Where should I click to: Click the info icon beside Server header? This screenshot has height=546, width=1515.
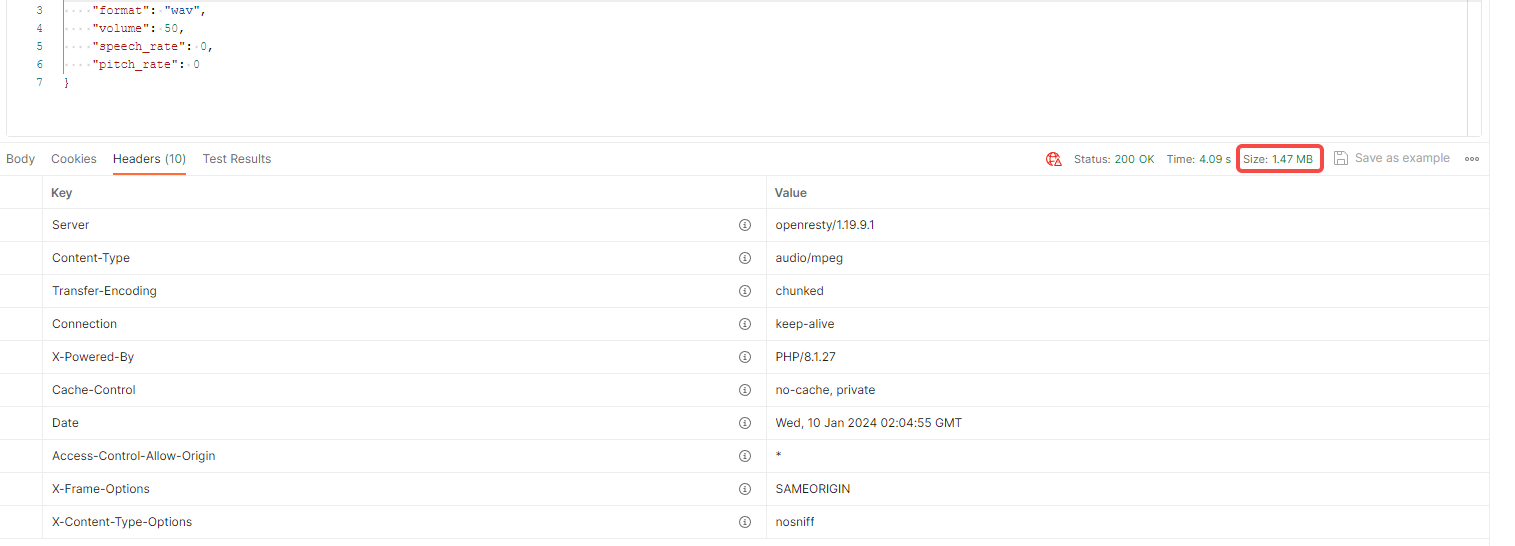click(744, 225)
